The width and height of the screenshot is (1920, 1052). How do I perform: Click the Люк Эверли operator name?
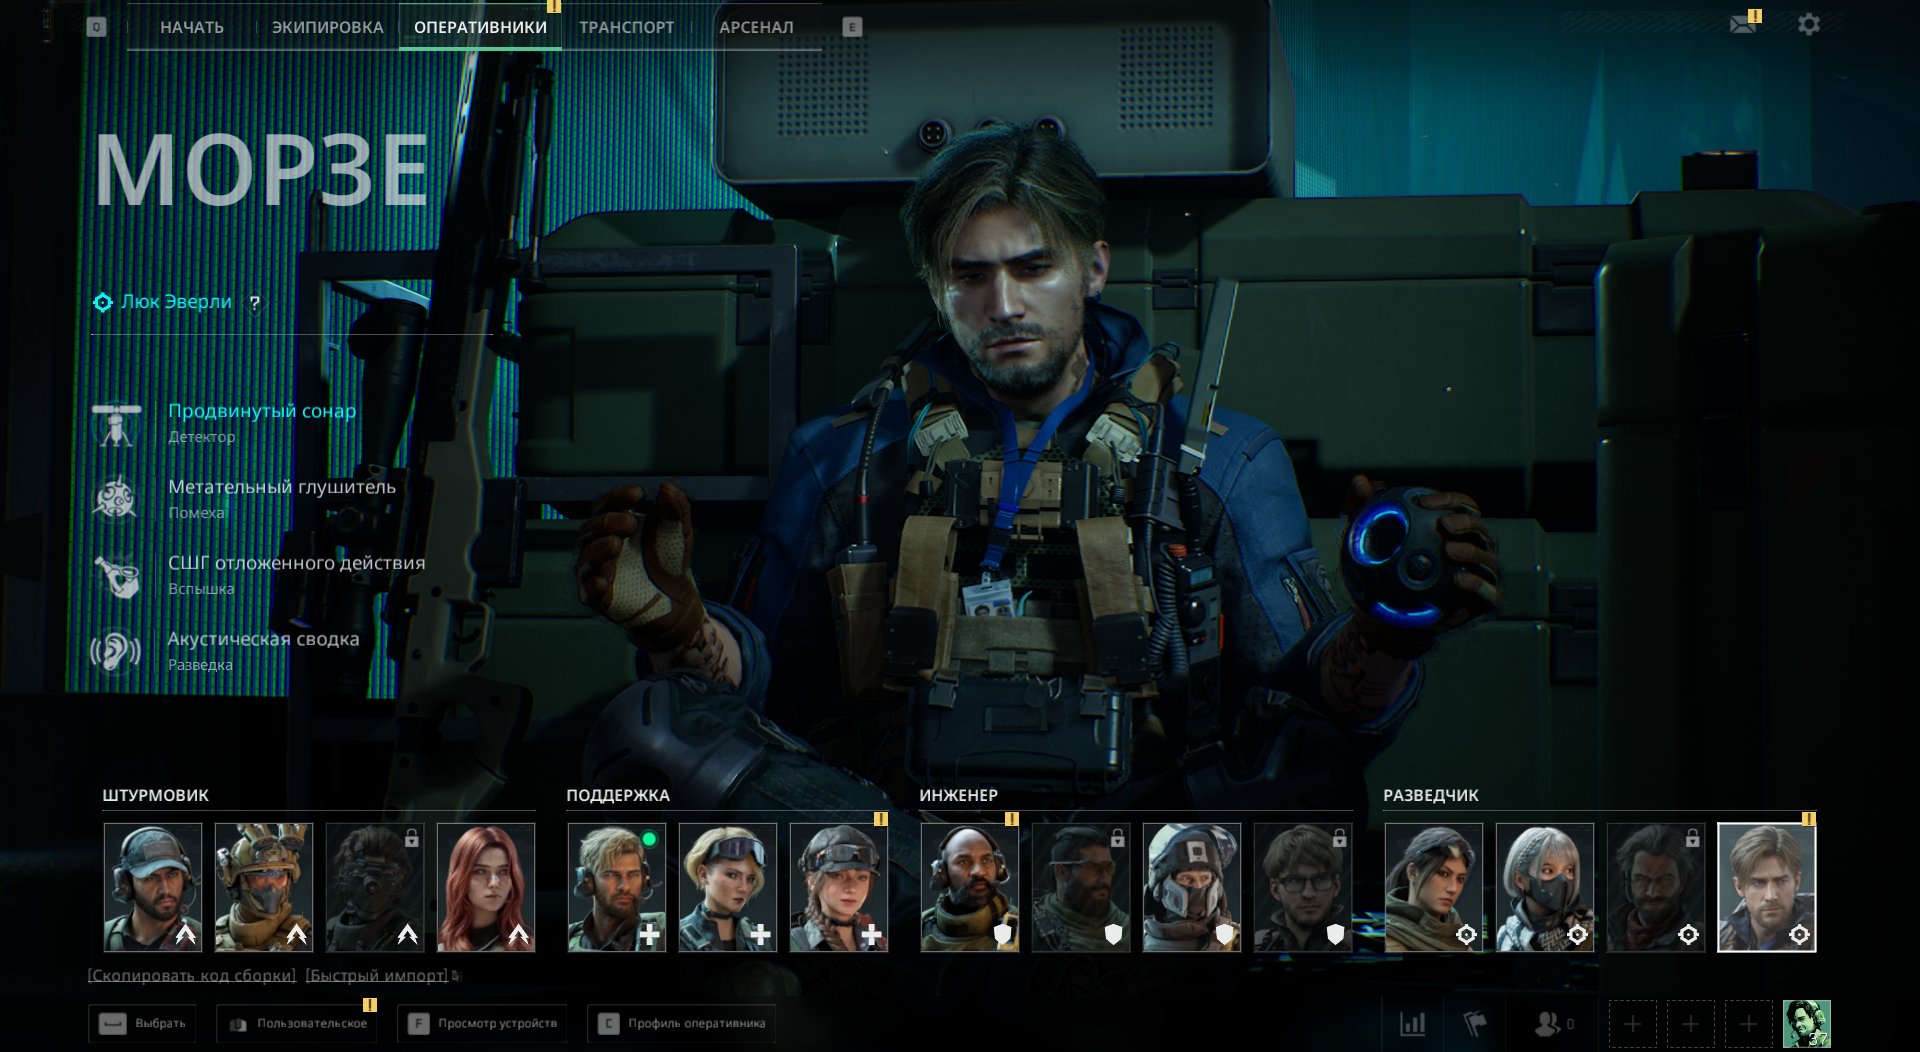[x=176, y=302]
